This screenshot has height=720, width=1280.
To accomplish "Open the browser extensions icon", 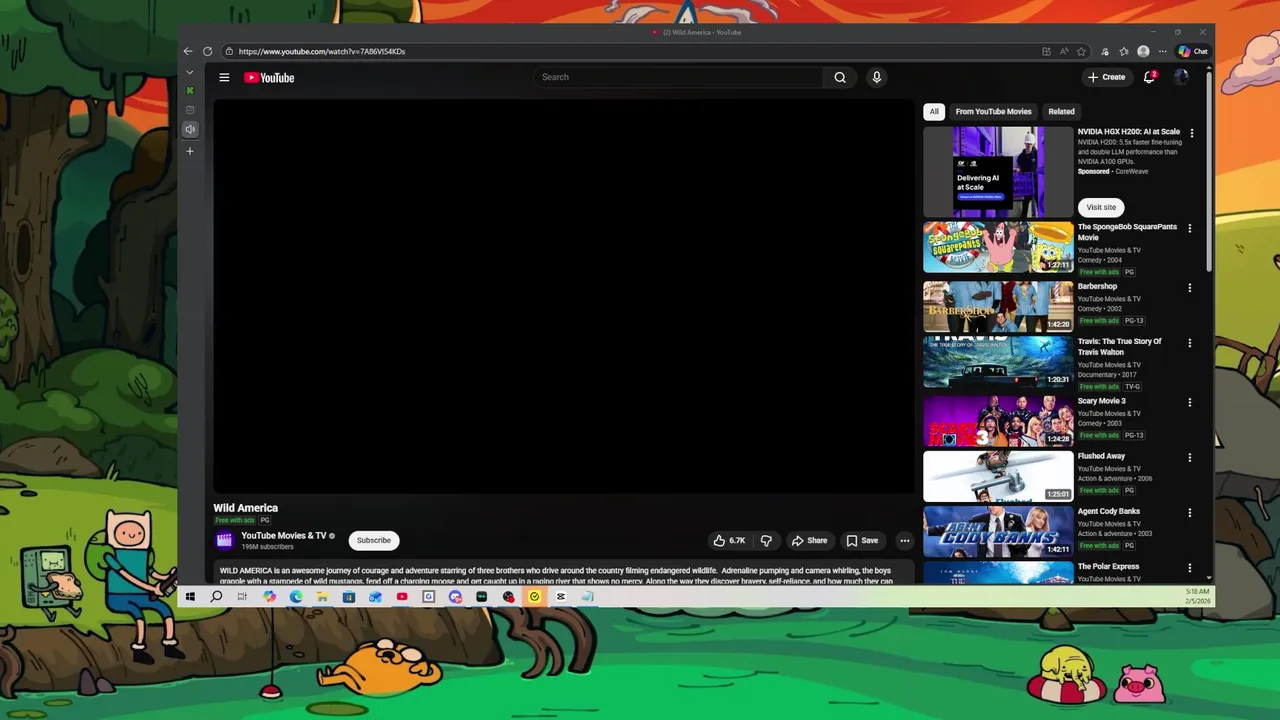I will click(1105, 51).
